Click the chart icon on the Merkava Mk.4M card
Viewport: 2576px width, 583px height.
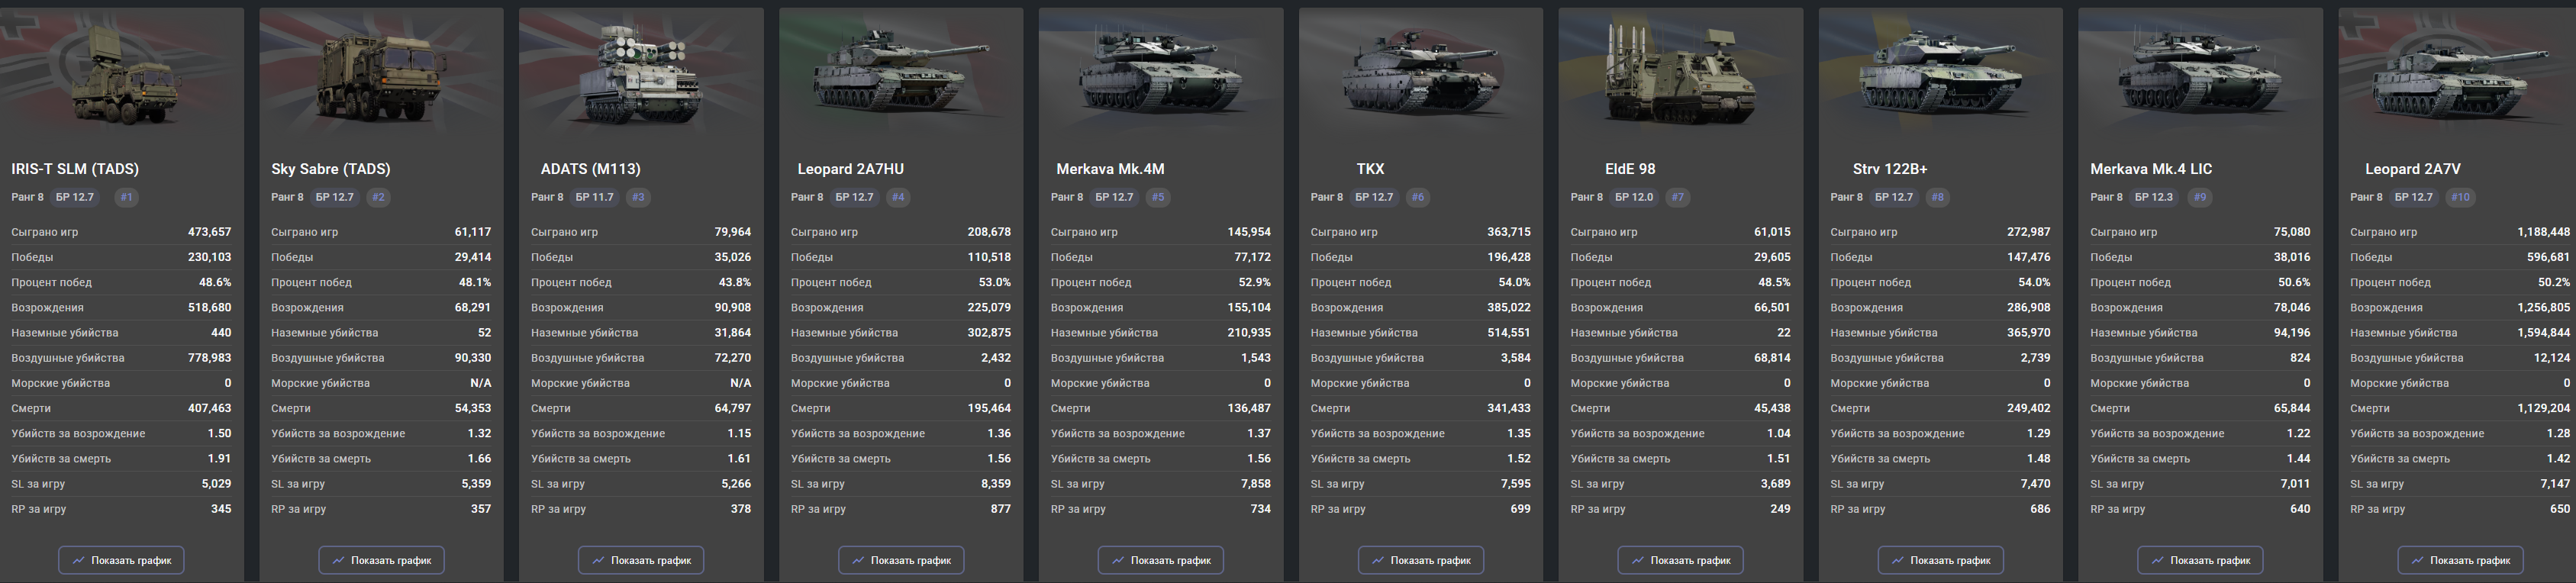tap(1118, 560)
